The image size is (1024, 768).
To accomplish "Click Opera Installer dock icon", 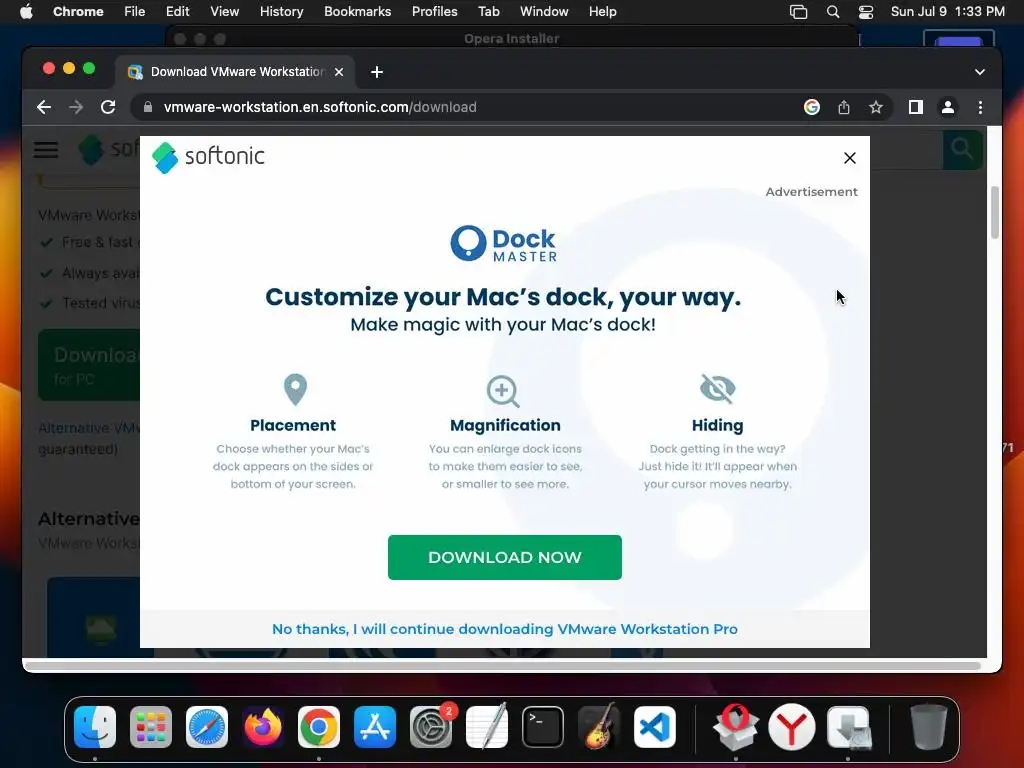I will pos(736,727).
